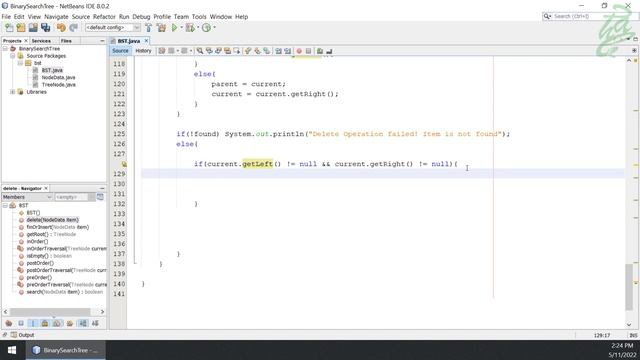Click Find Next Occurrence icon

point(218,51)
